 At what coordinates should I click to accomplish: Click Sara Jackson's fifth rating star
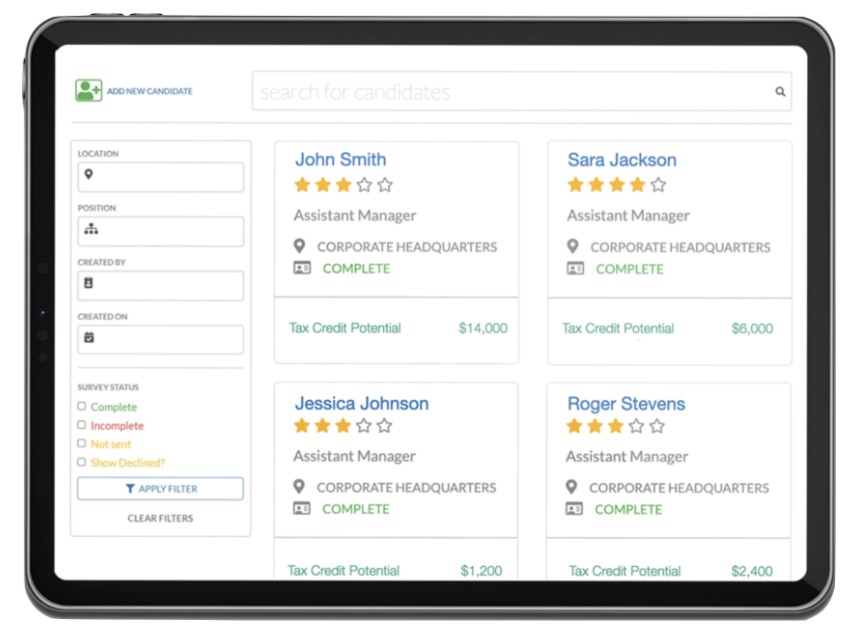click(658, 185)
